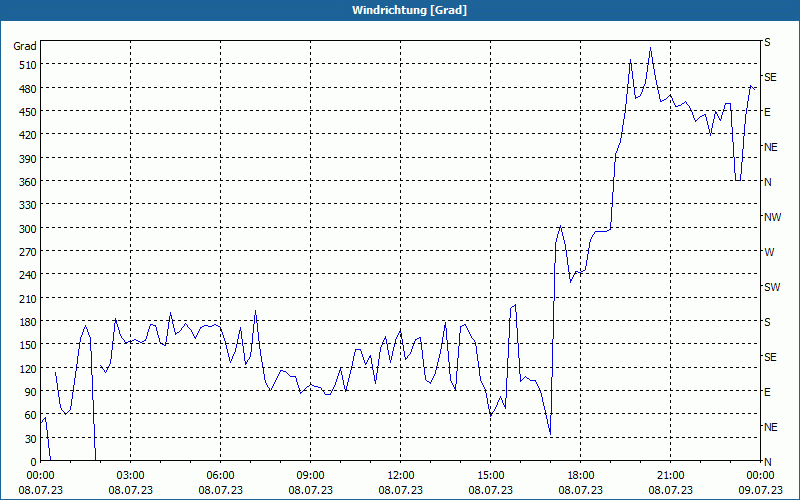The width and height of the screenshot is (800, 500).
Task: Click the 150 y-axis label
Action: 28,345
